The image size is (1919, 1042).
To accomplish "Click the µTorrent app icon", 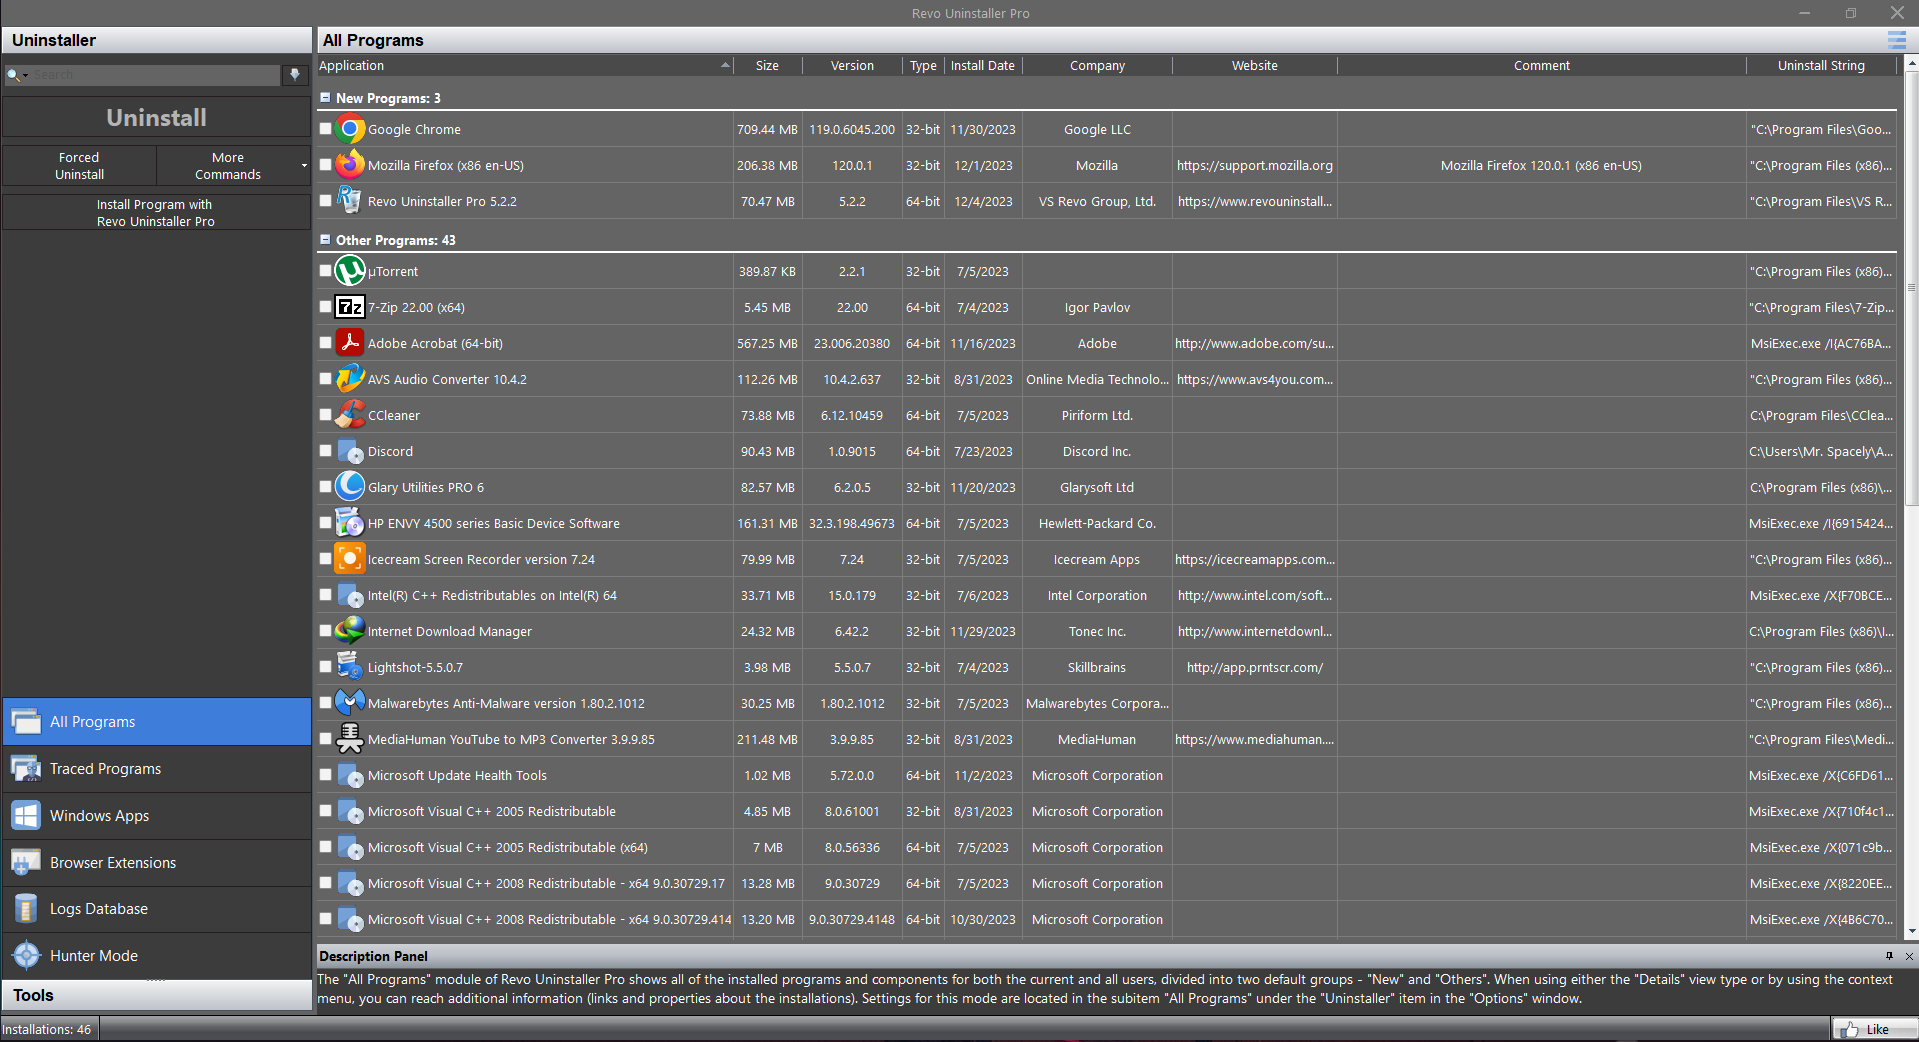I will pos(350,271).
